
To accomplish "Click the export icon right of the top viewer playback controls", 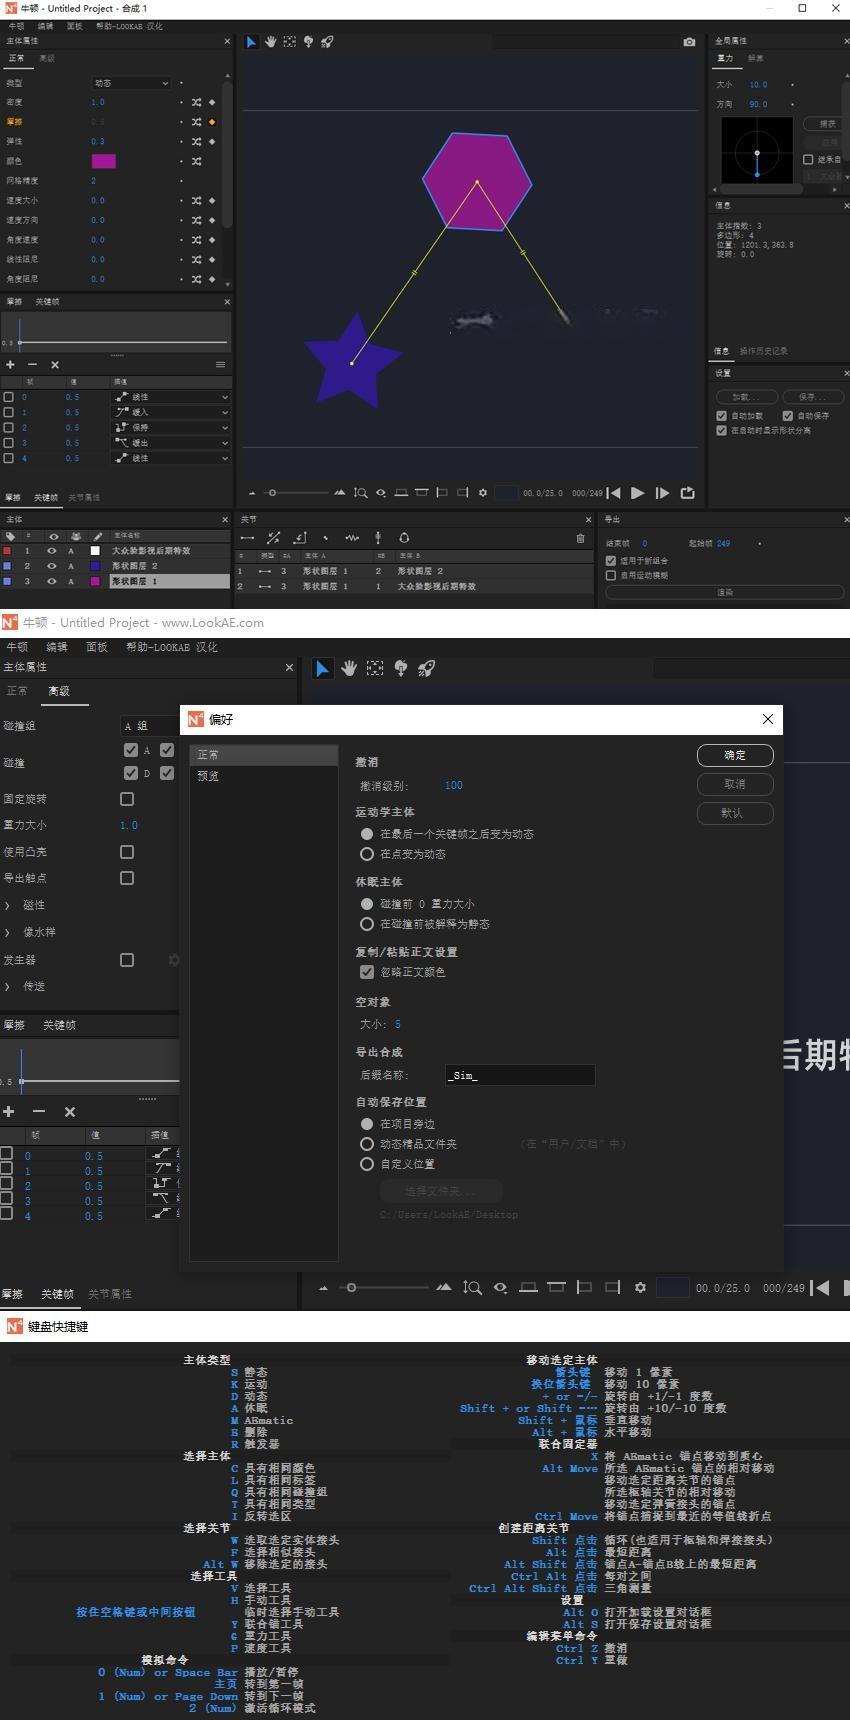I will [x=687, y=493].
